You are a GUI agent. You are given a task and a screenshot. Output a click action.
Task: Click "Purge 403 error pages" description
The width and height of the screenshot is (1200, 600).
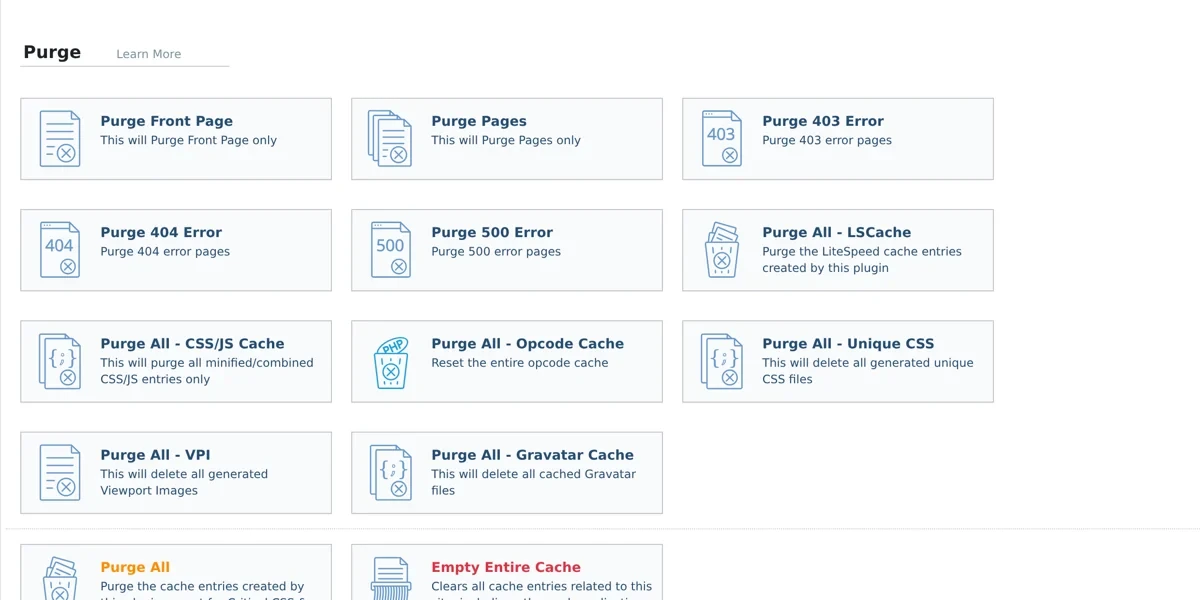tap(827, 140)
